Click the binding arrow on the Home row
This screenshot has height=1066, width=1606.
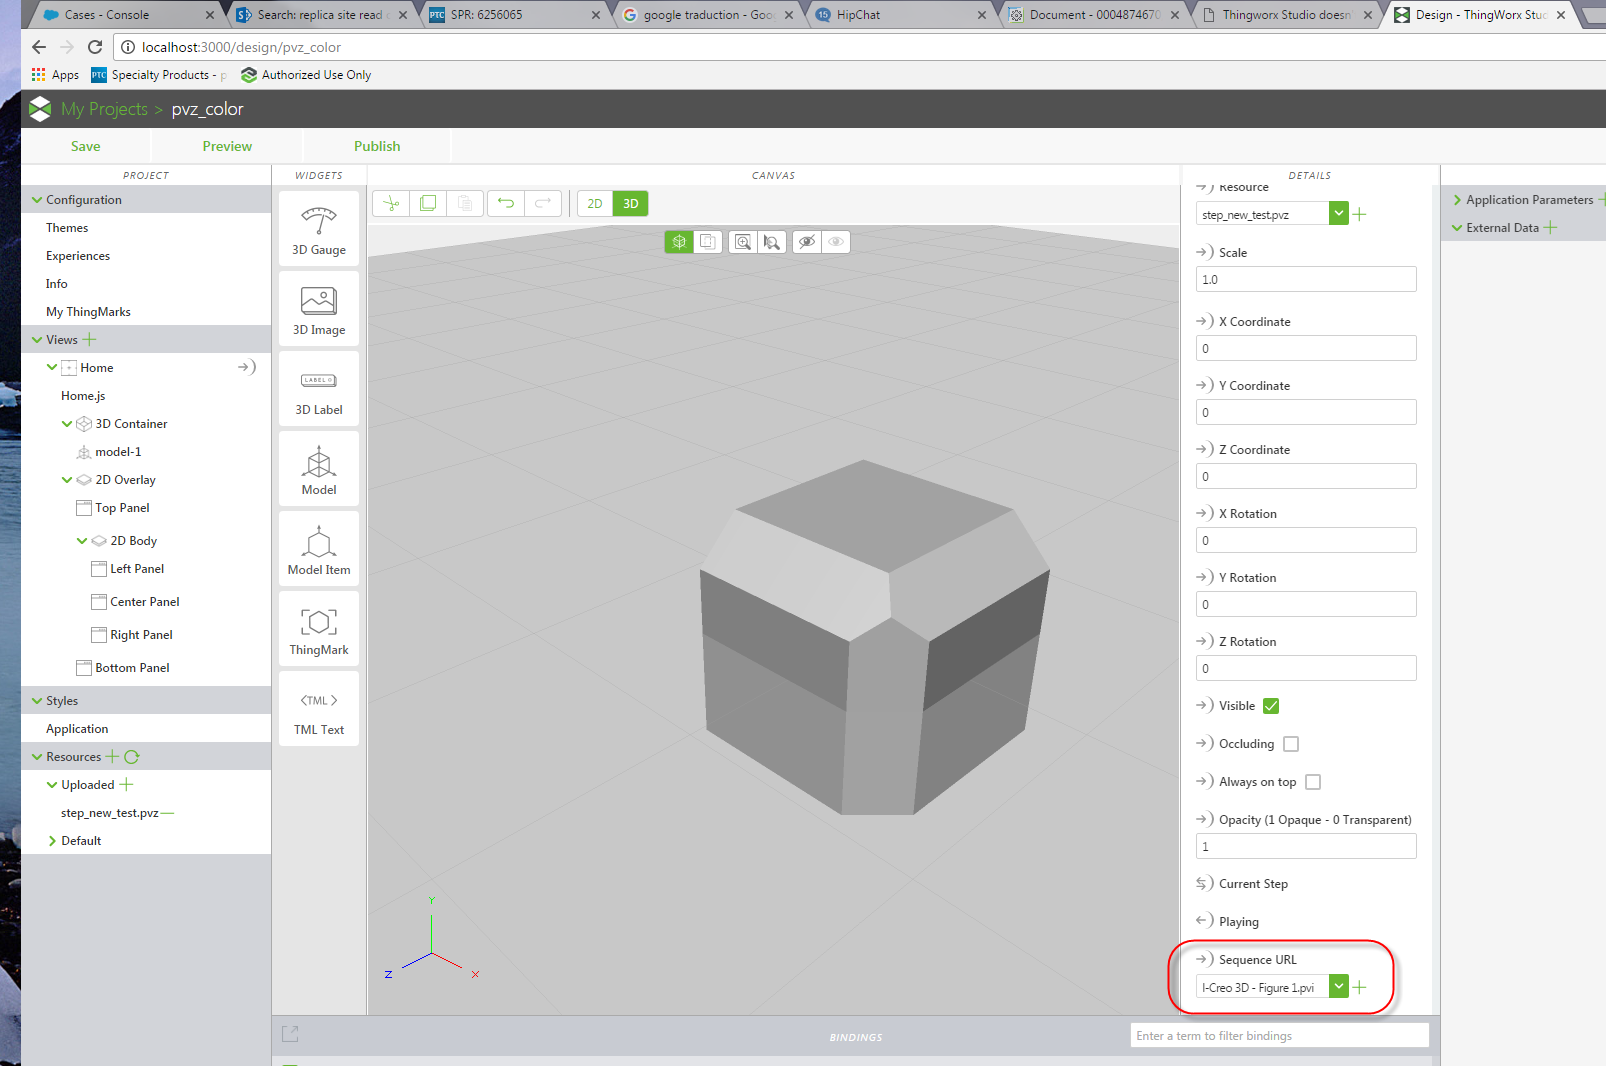coord(247,367)
